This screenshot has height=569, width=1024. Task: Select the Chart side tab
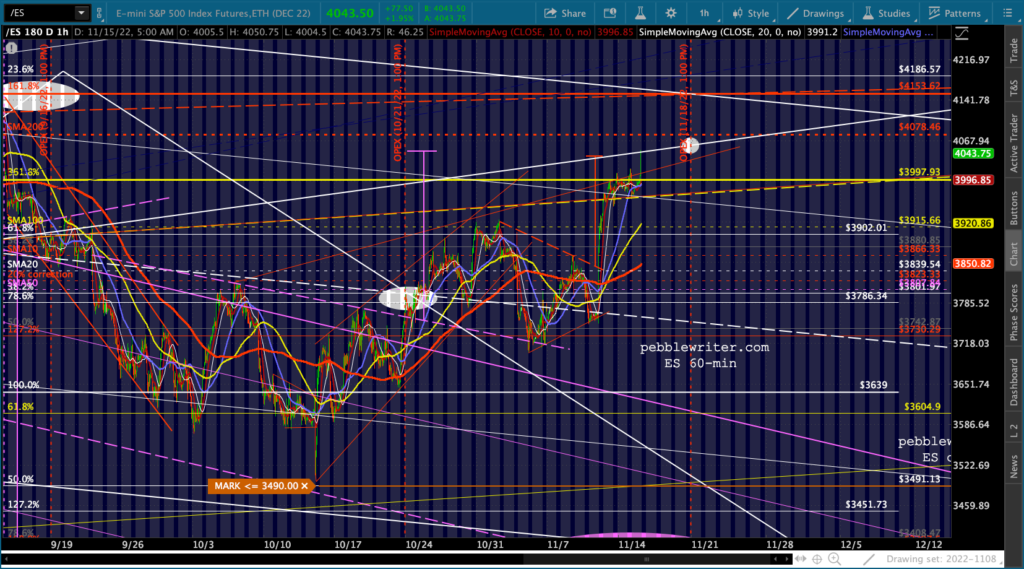click(1014, 253)
